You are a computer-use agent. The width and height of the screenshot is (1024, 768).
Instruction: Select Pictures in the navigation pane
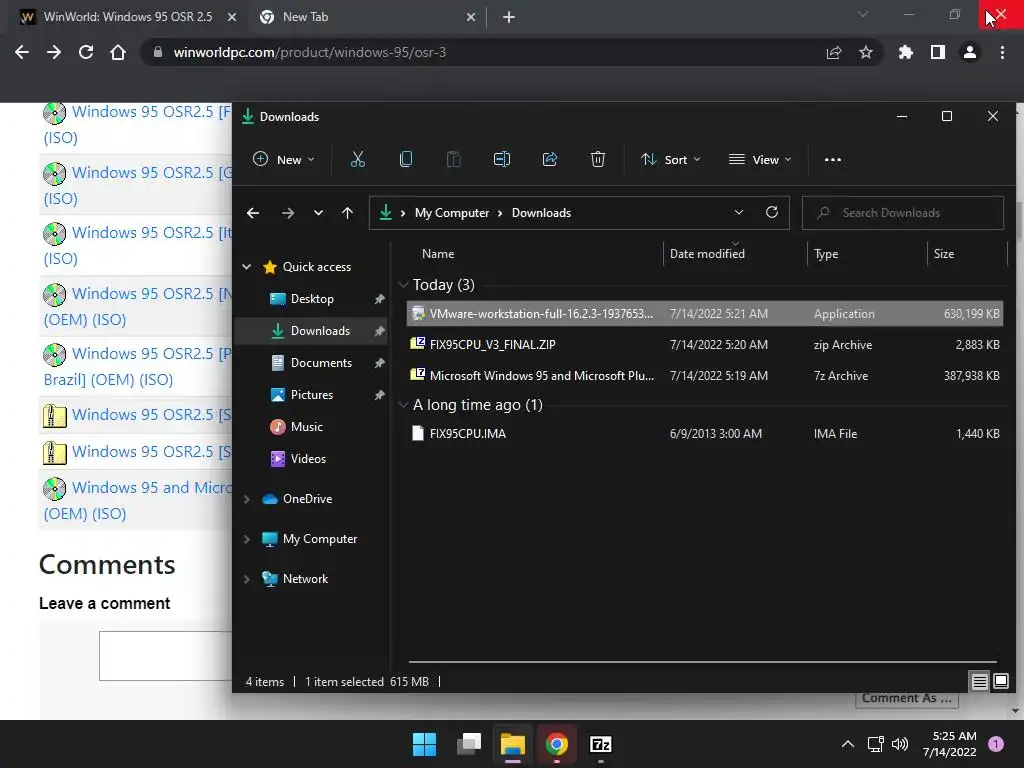312,394
